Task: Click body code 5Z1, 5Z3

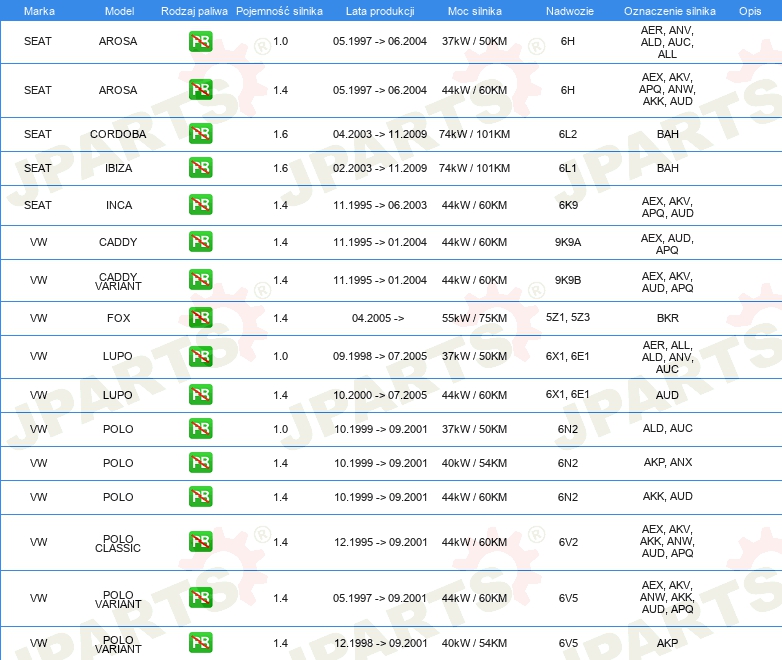Action: tap(568, 317)
